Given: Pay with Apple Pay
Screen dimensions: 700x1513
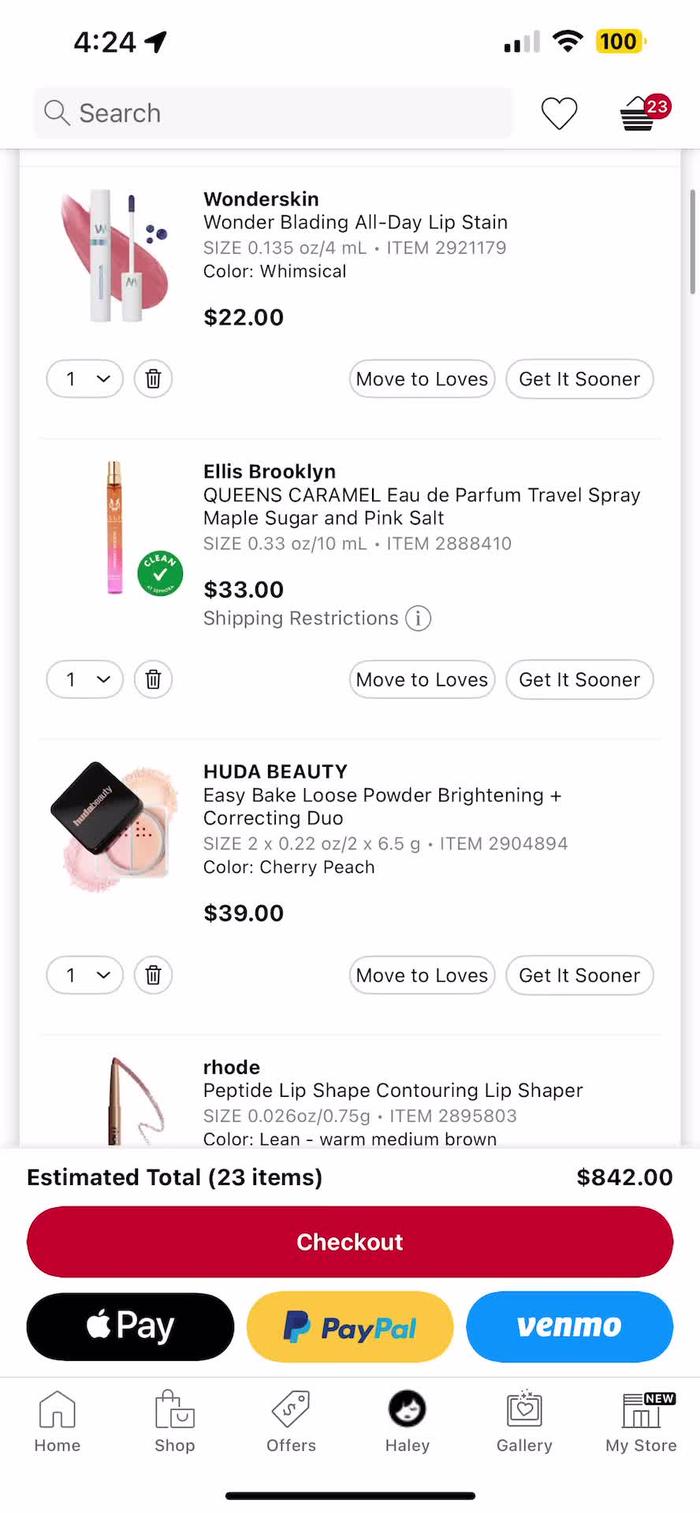Looking at the screenshot, I should pyautogui.click(x=130, y=1327).
